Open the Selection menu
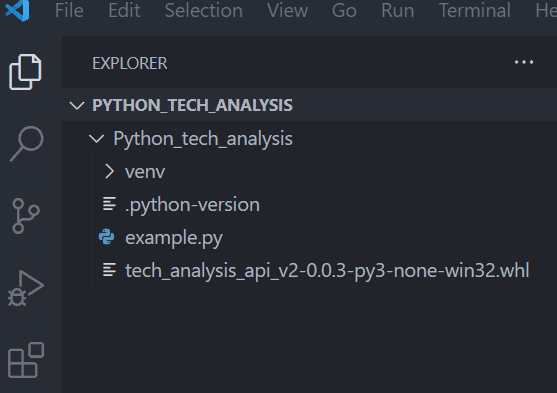Image resolution: width=557 pixels, height=393 pixels. (204, 10)
